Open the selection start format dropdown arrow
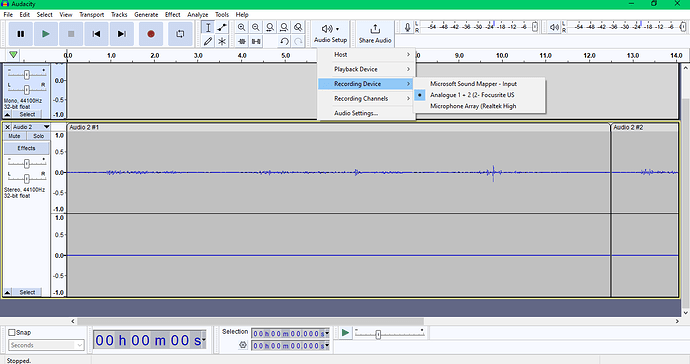The image size is (690, 364). click(x=327, y=334)
